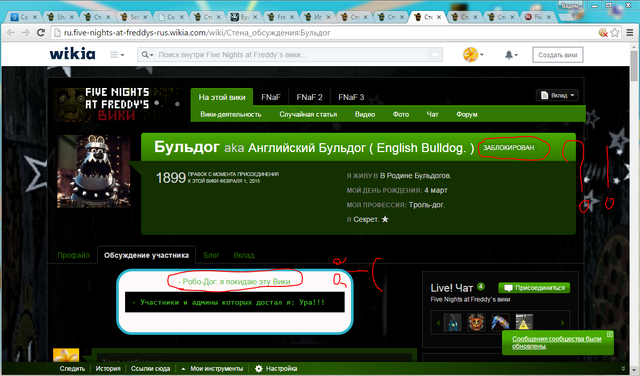Open a new browser tab

(x=566, y=17)
